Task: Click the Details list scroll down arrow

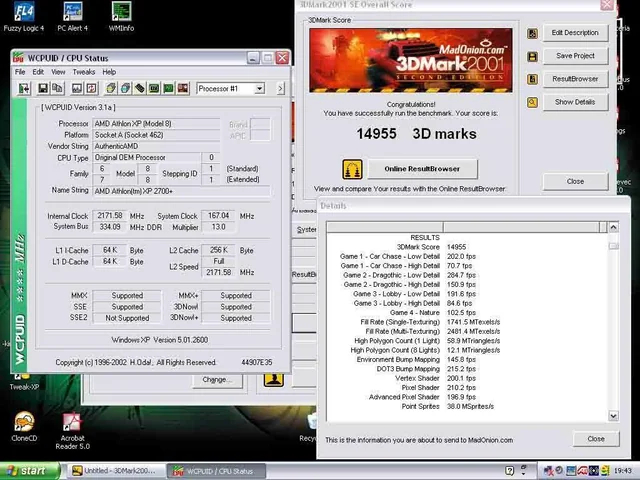Action: (613, 416)
